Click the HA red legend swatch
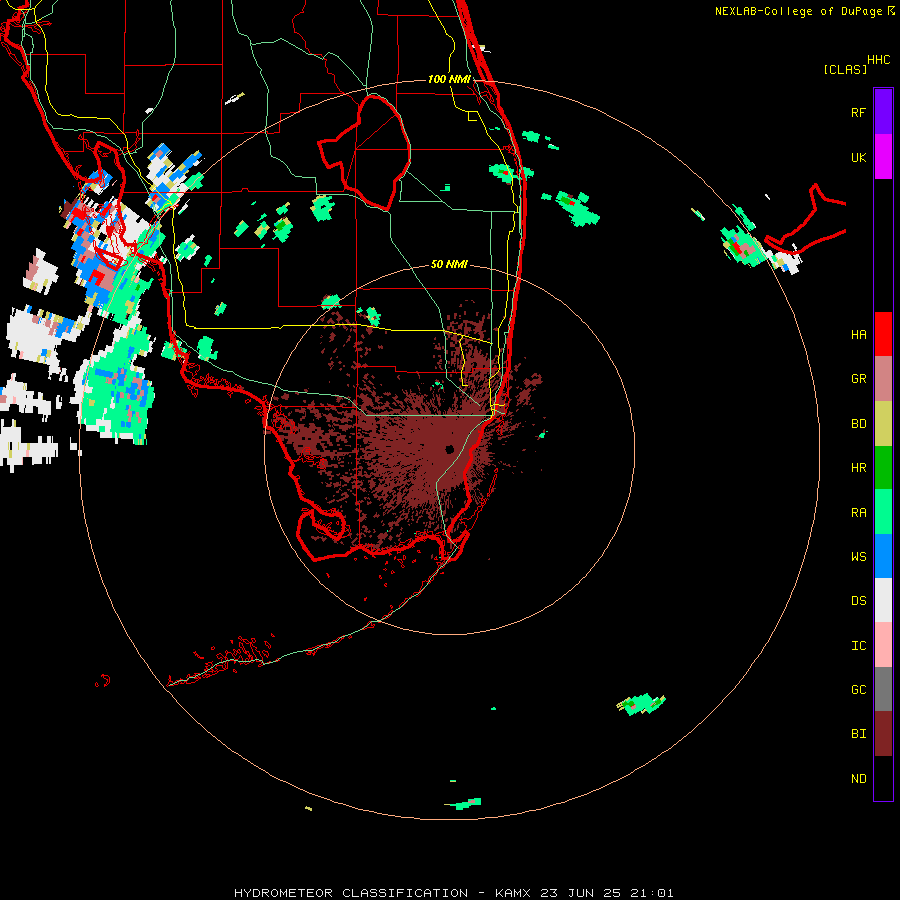The width and height of the screenshot is (900, 900). (x=883, y=334)
